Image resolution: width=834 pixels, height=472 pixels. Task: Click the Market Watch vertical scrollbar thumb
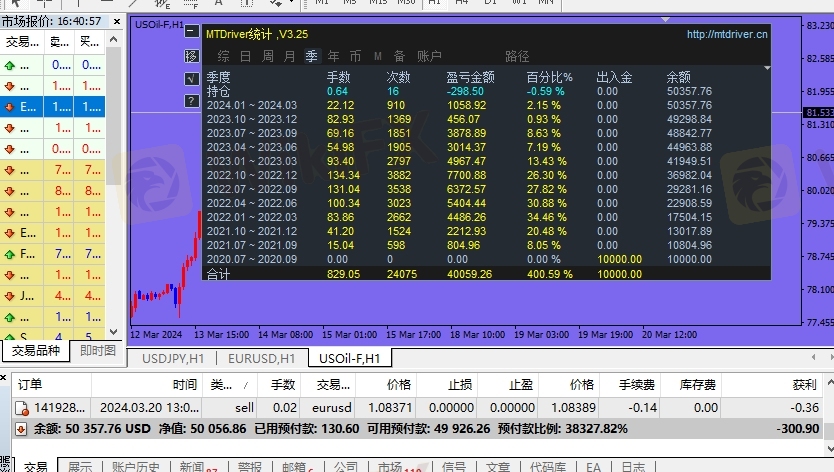click(113, 115)
